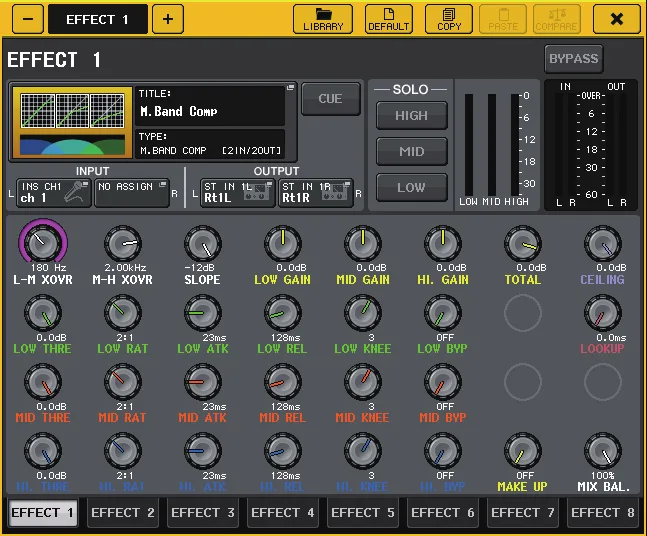647x536 pixels.
Task: Select the HI. KNEE knob
Action: tap(363, 451)
